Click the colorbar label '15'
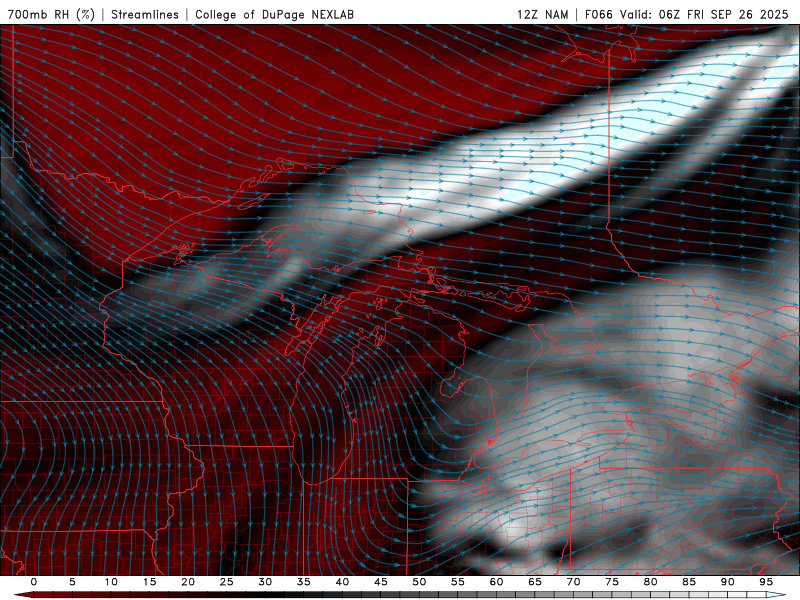This screenshot has height=600, width=800. click(x=149, y=582)
